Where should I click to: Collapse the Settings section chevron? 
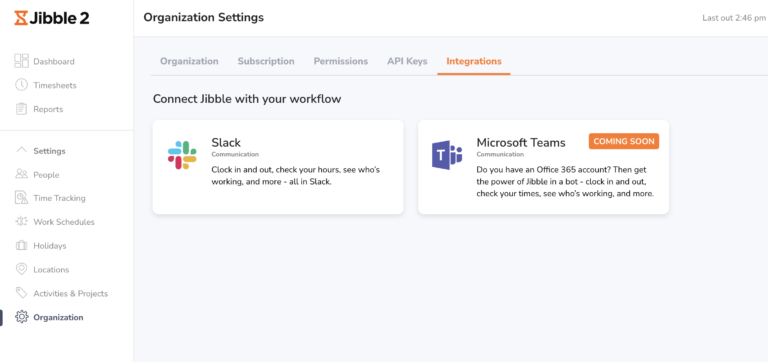point(22,150)
